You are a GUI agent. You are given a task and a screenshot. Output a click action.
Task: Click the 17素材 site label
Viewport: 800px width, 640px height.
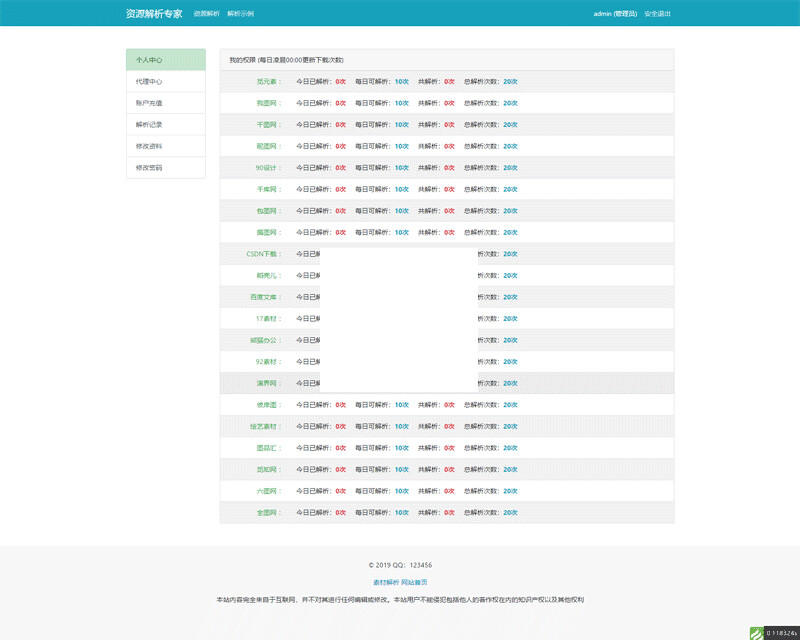266,318
